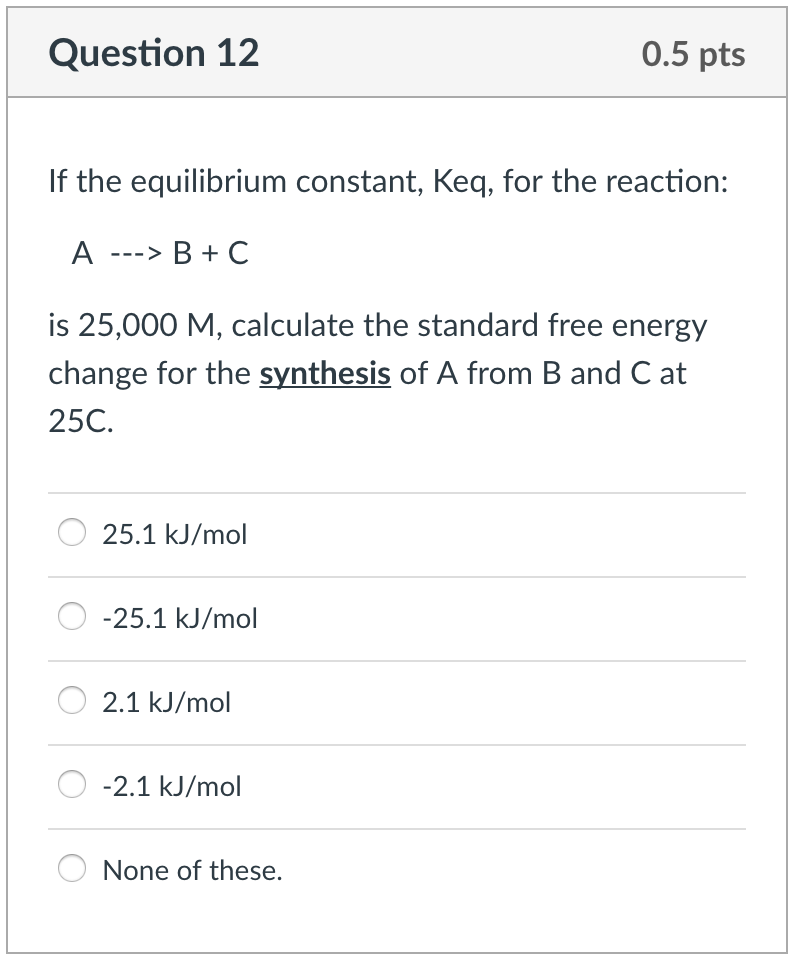The width and height of the screenshot is (794, 960).
Task: Click the sentence mentioning 25,000 M
Action: coord(378,325)
